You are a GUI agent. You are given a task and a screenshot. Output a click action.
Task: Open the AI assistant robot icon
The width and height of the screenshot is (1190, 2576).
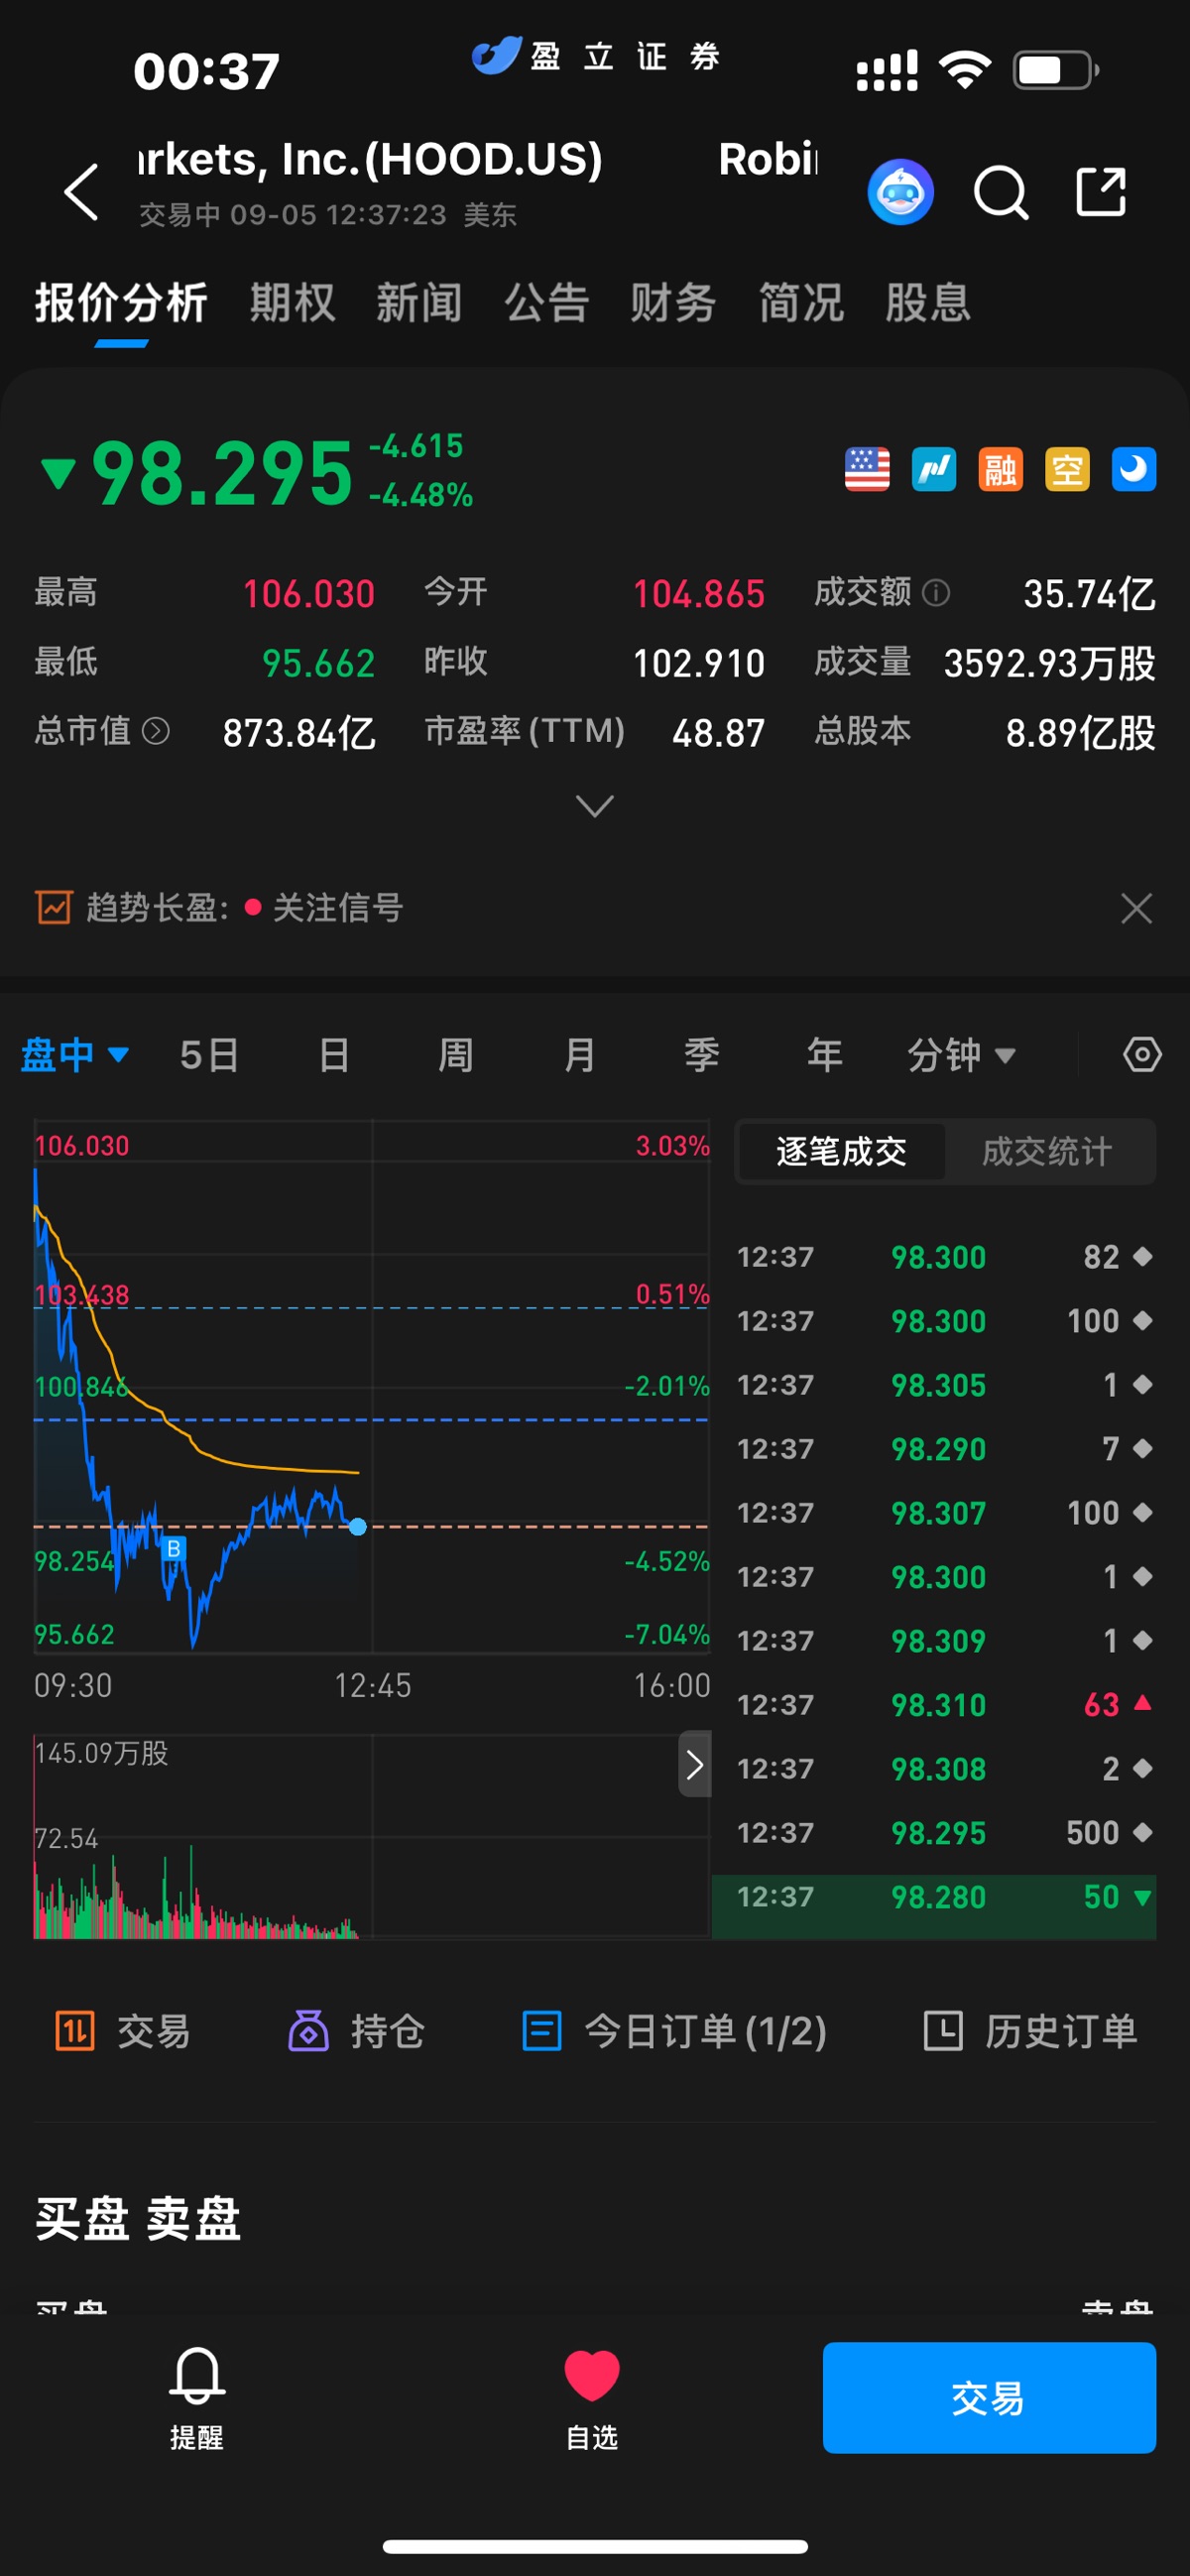click(x=900, y=191)
